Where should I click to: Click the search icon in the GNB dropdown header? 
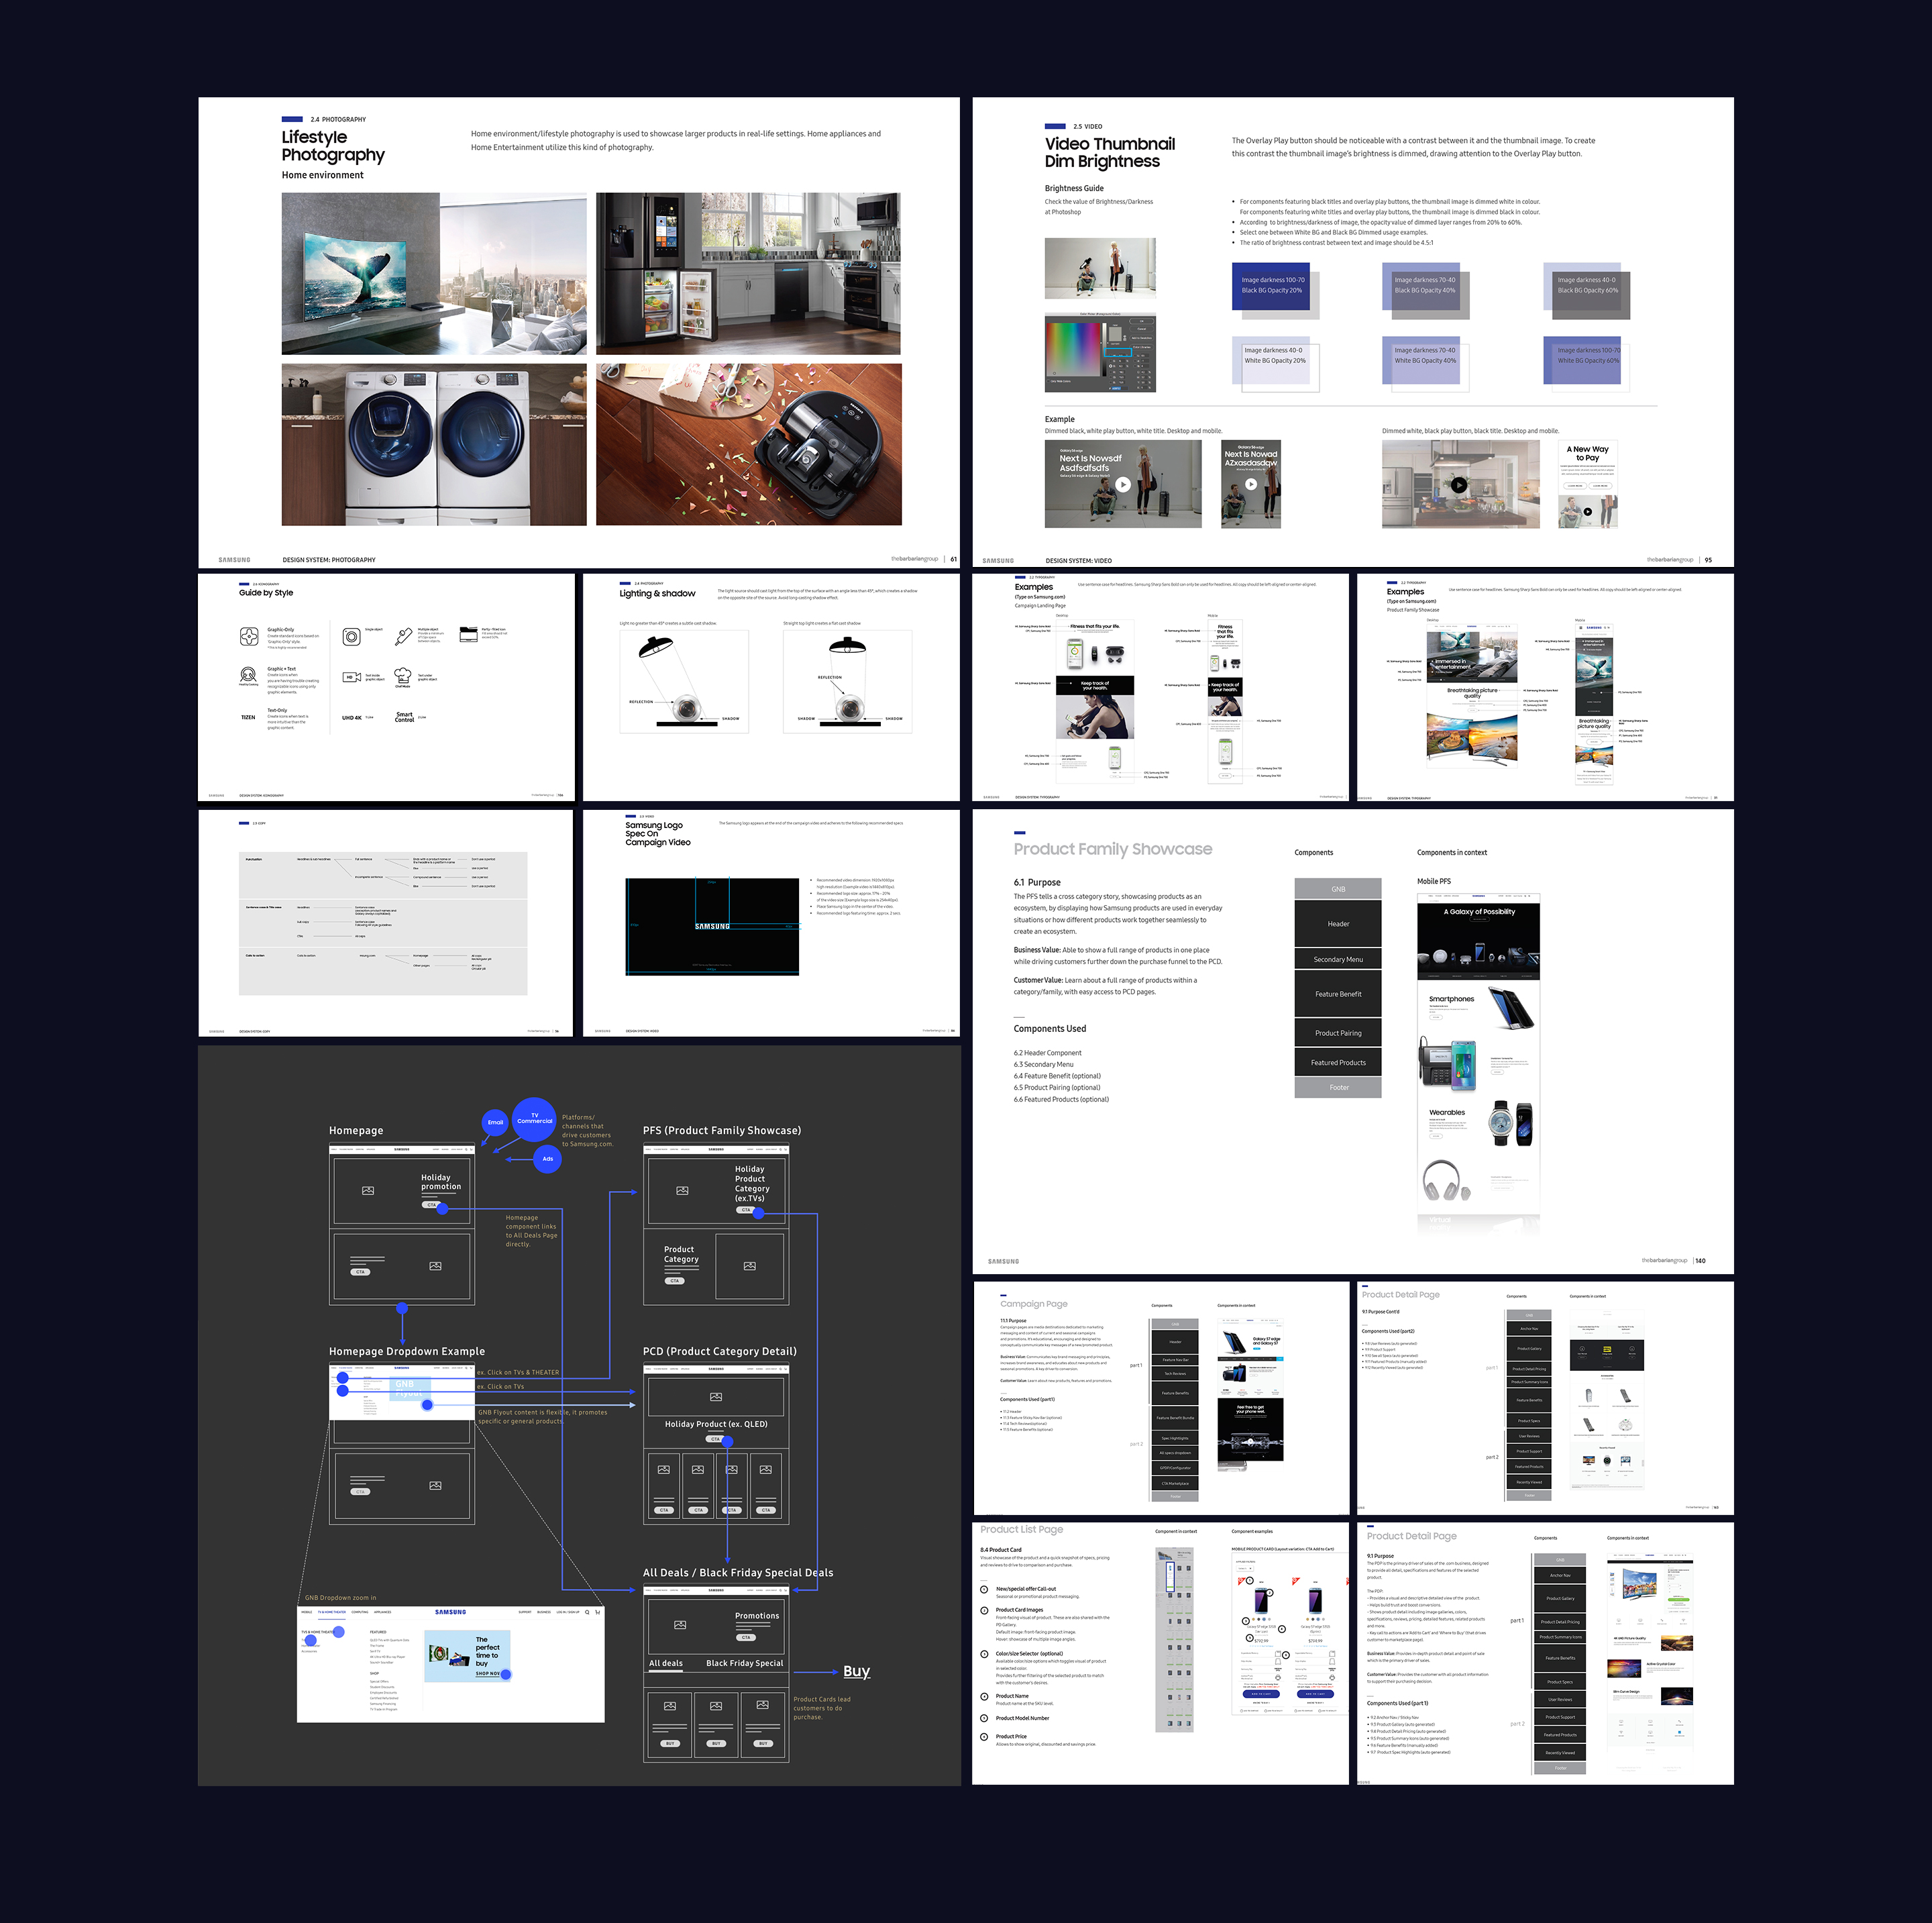pos(587,1612)
